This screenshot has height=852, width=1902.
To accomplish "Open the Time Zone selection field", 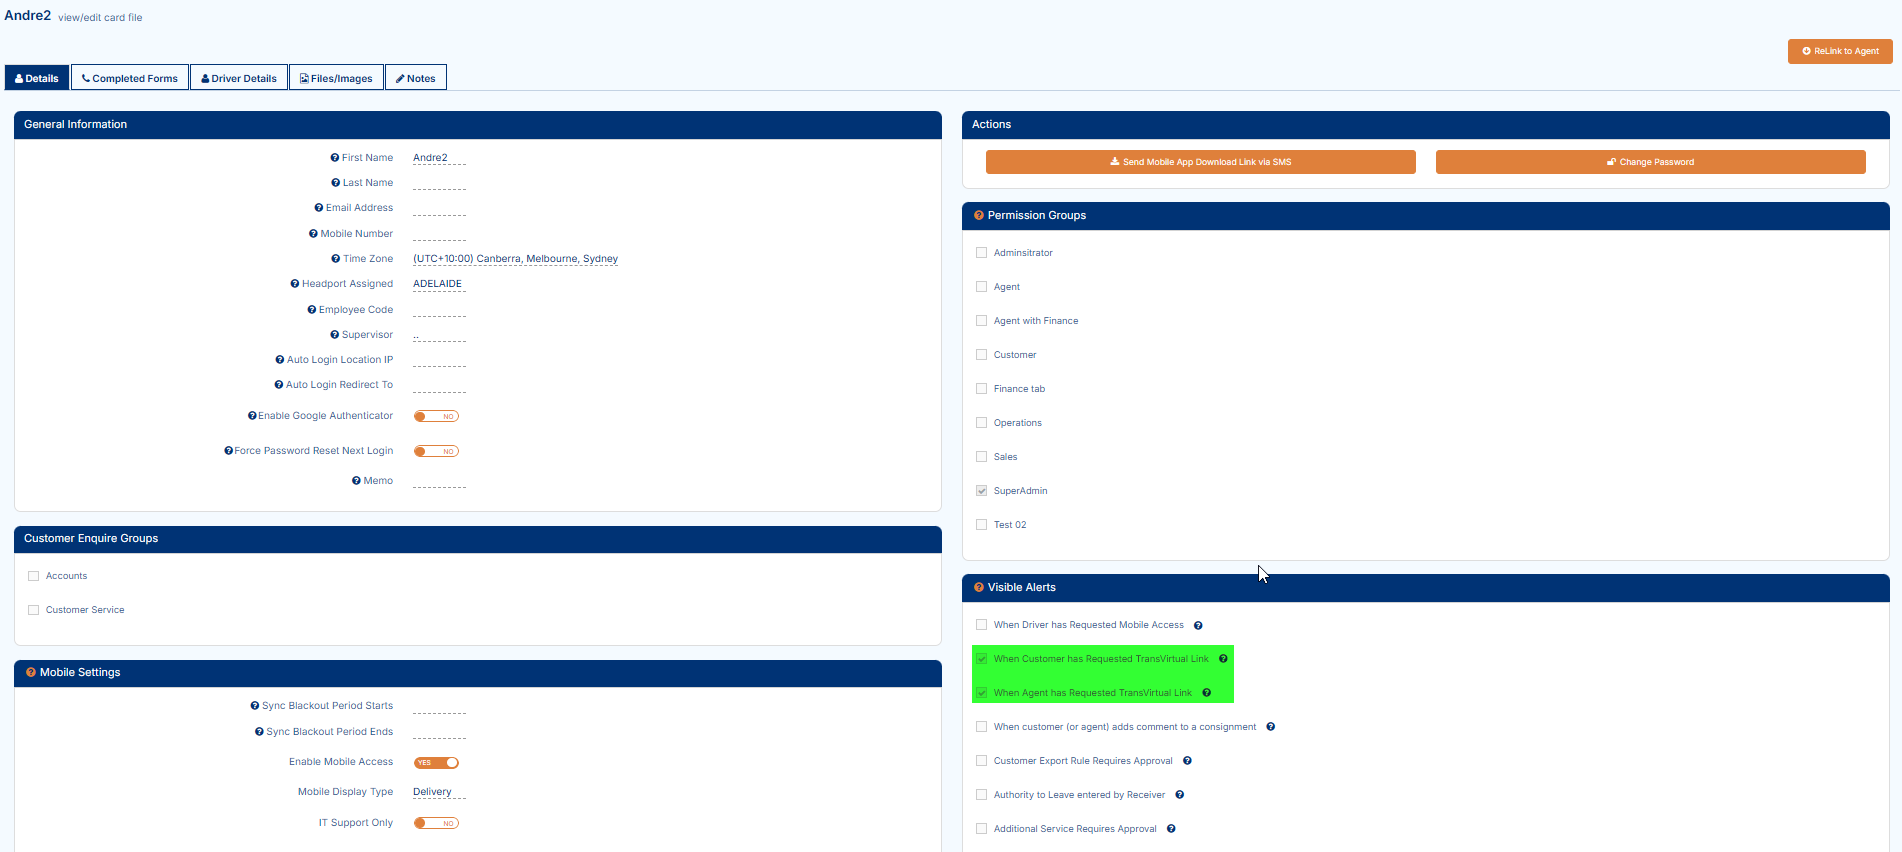I will [515, 259].
